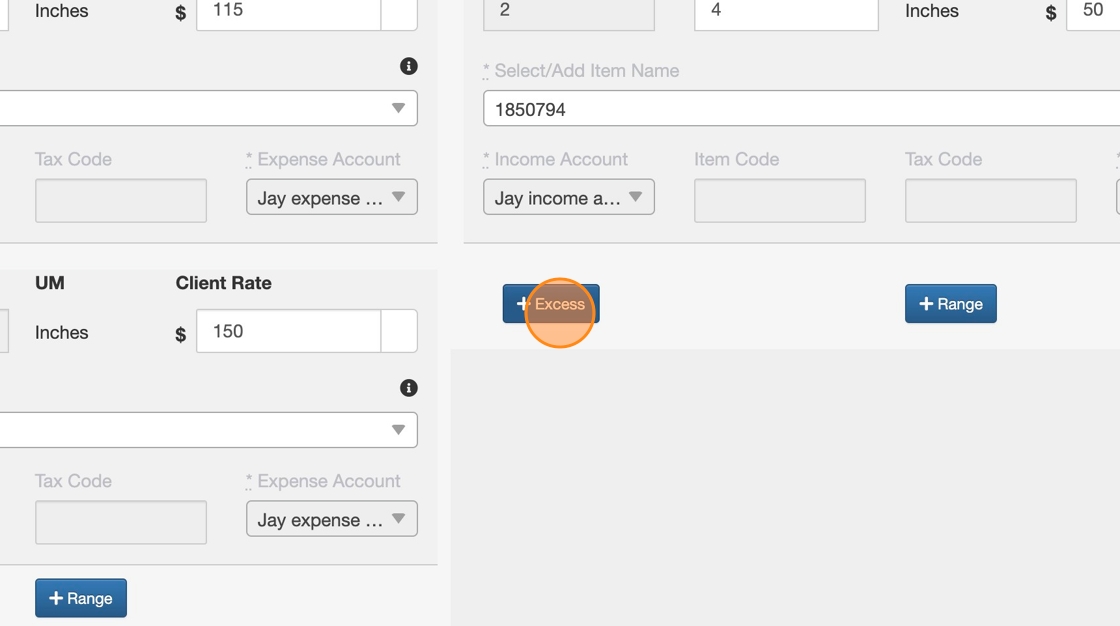
Task: Click the upper info icon above the dropdown
Action: 408,66
